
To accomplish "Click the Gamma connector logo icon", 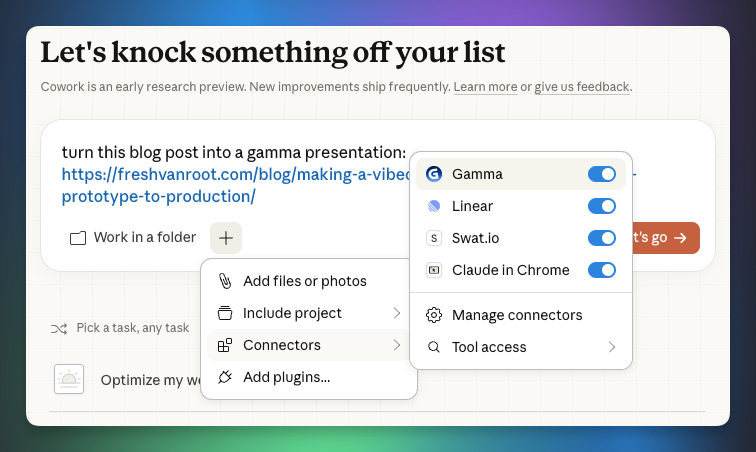I will [434, 174].
